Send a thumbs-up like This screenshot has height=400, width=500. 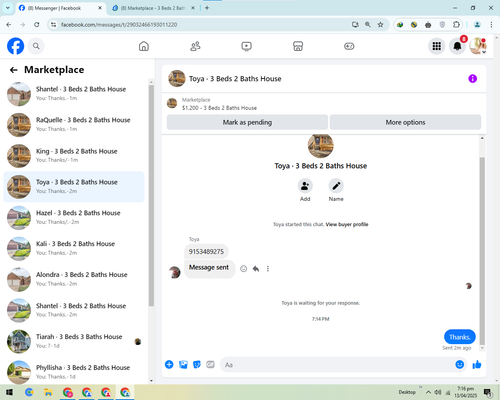pyautogui.click(x=477, y=365)
